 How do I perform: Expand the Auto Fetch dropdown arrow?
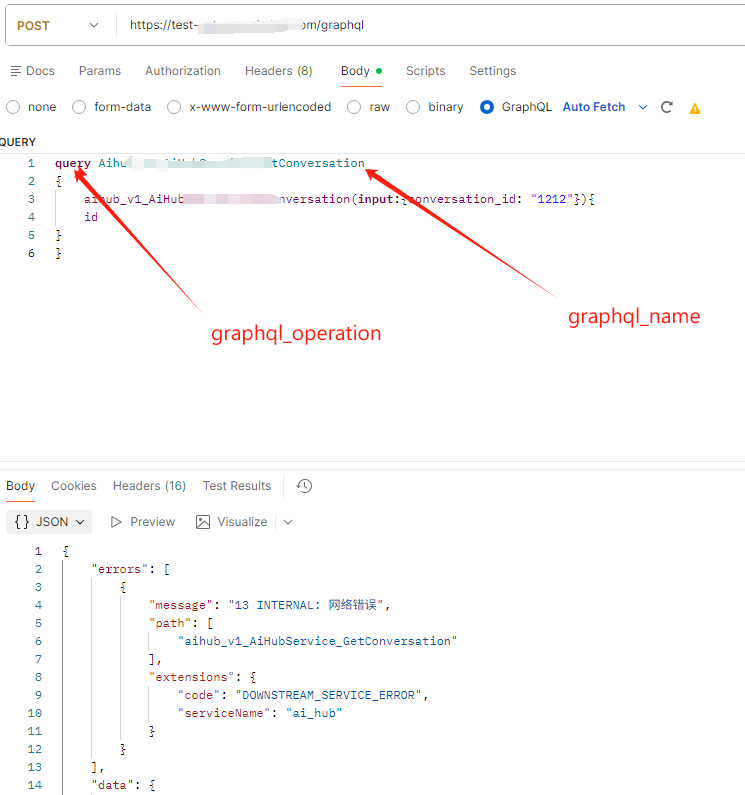click(643, 107)
